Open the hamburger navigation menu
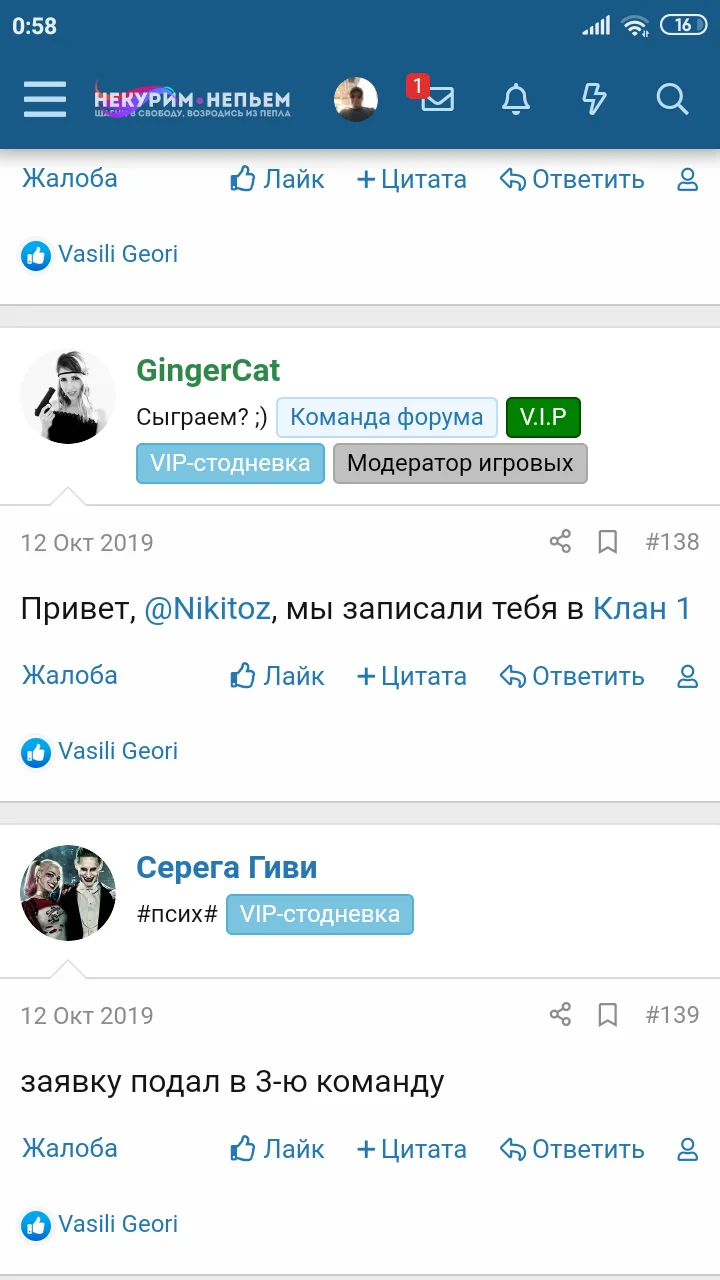 pyautogui.click(x=45, y=99)
